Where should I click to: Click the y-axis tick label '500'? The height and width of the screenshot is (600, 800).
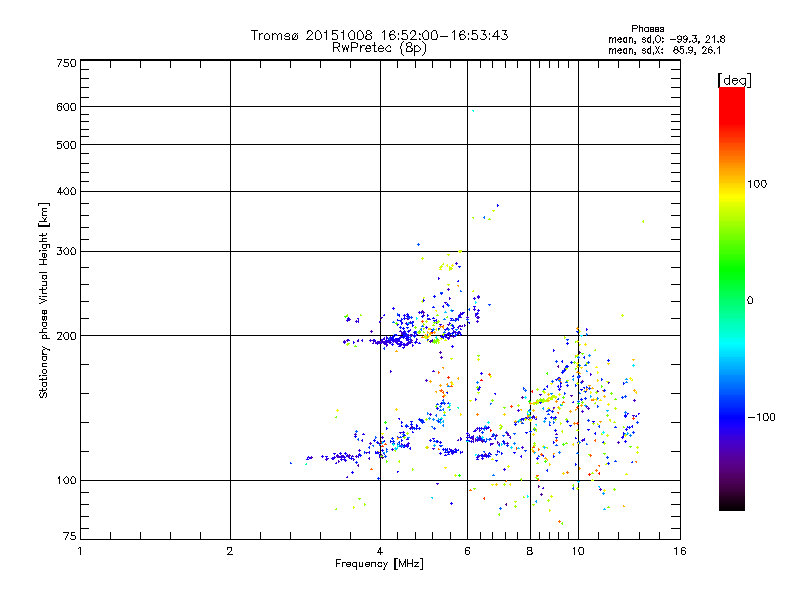click(x=66, y=145)
